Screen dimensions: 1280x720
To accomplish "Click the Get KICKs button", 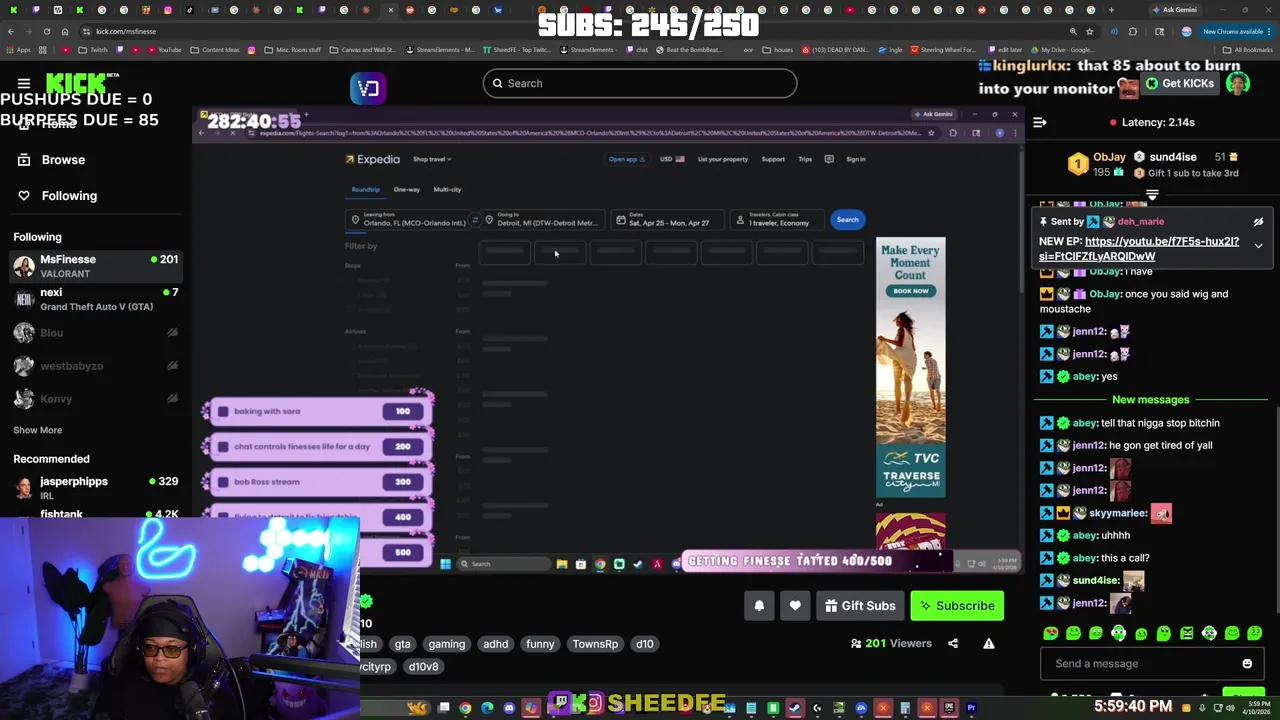I will click(x=1179, y=83).
